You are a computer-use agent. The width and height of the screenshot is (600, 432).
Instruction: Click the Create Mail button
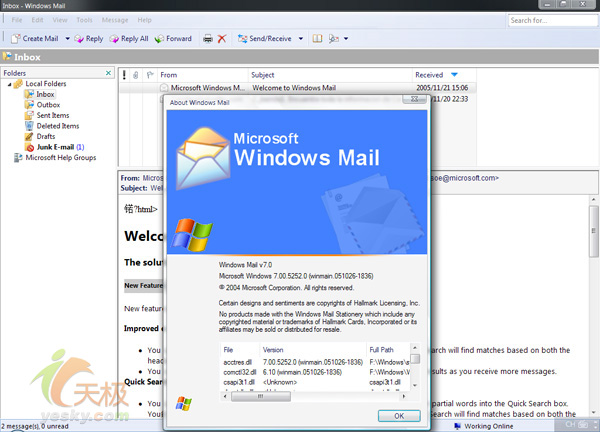click(35, 39)
